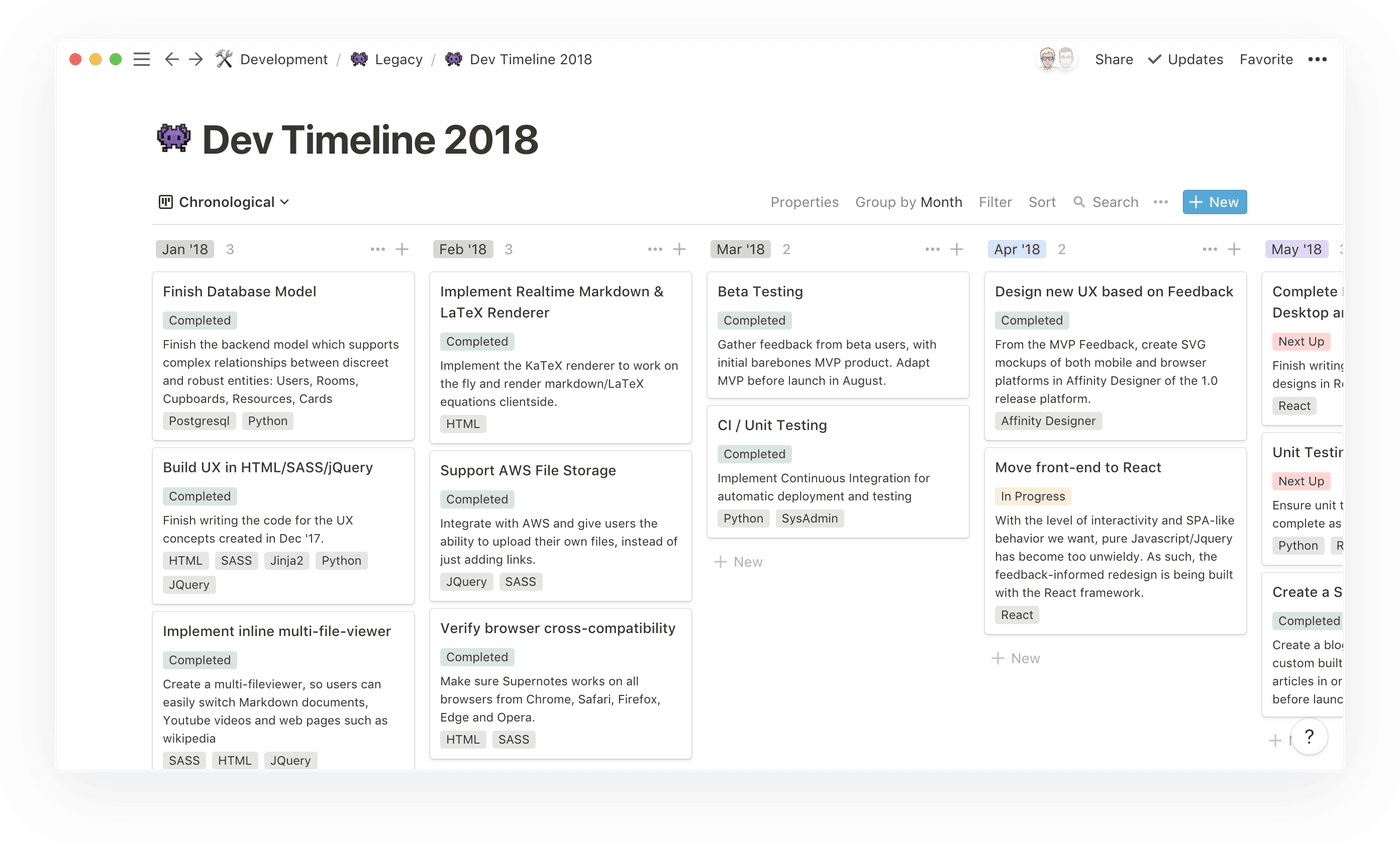Click the board view icon beside Chronological
This screenshot has height=843, width=1400.
(x=164, y=202)
